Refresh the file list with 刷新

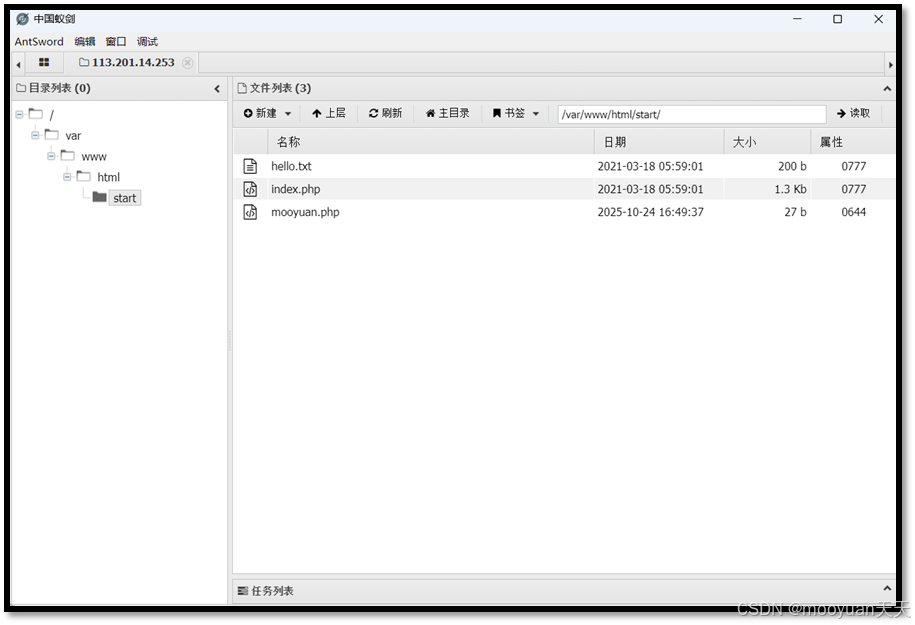tap(385, 113)
